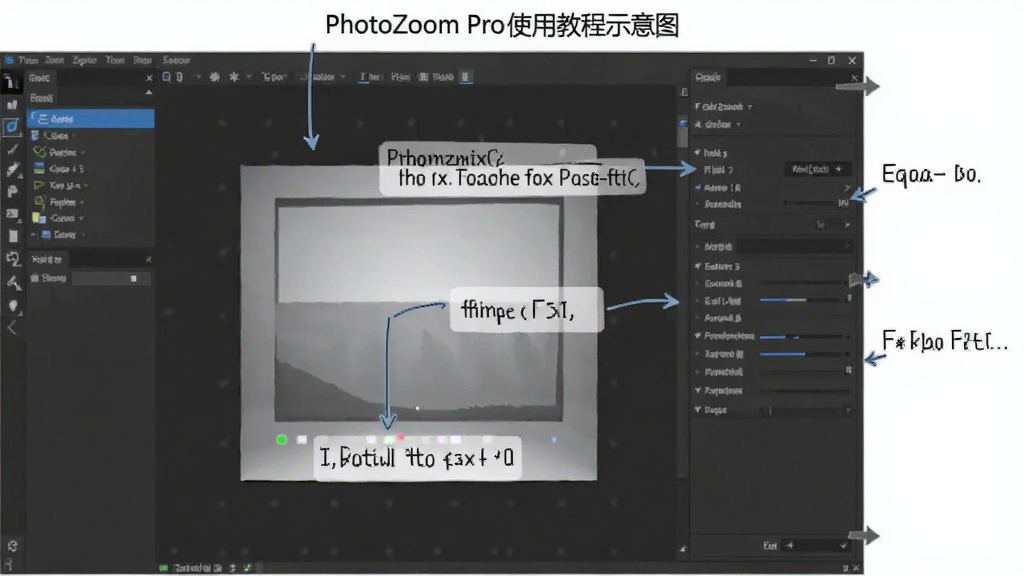1024x576 pixels.
Task: Select the blue highlighted row in the left list
Action: click(91, 119)
